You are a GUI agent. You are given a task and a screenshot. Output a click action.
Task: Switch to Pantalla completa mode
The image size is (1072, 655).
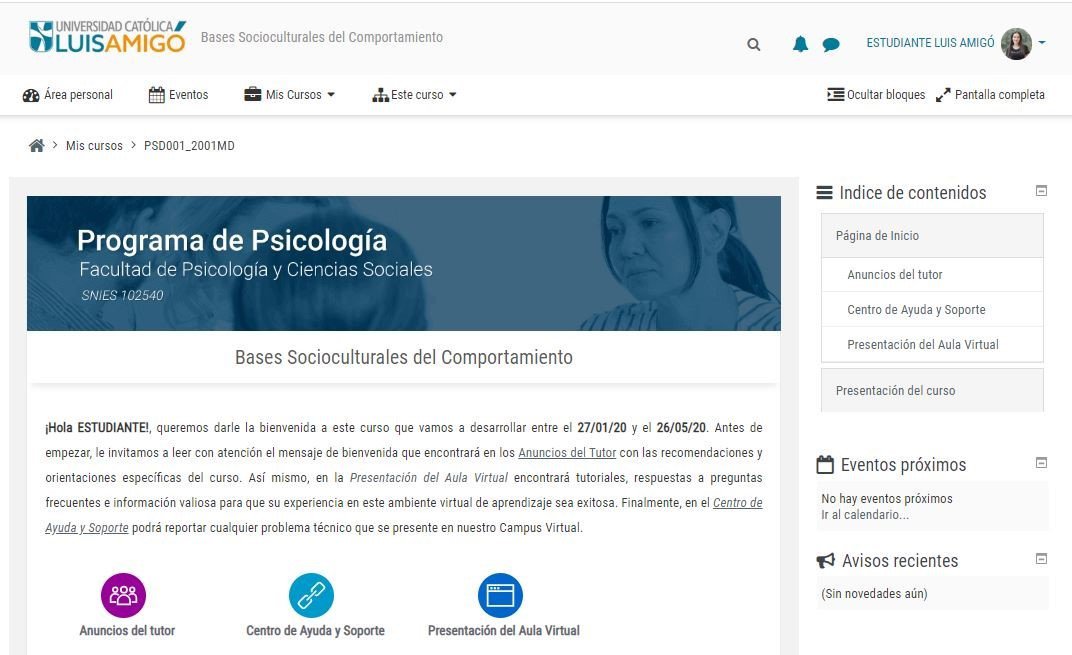[990, 95]
